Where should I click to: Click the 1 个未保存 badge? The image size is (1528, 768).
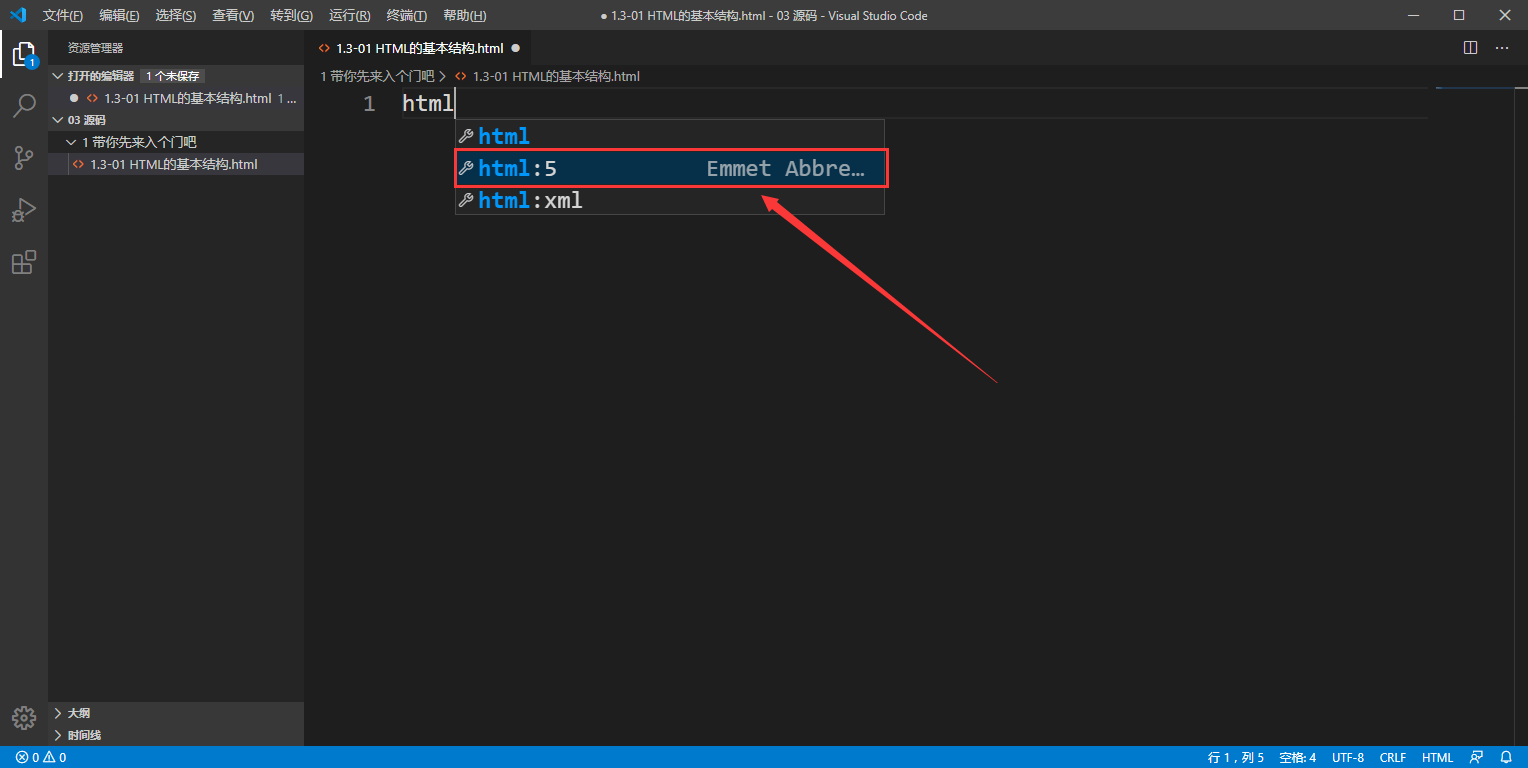coord(173,76)
